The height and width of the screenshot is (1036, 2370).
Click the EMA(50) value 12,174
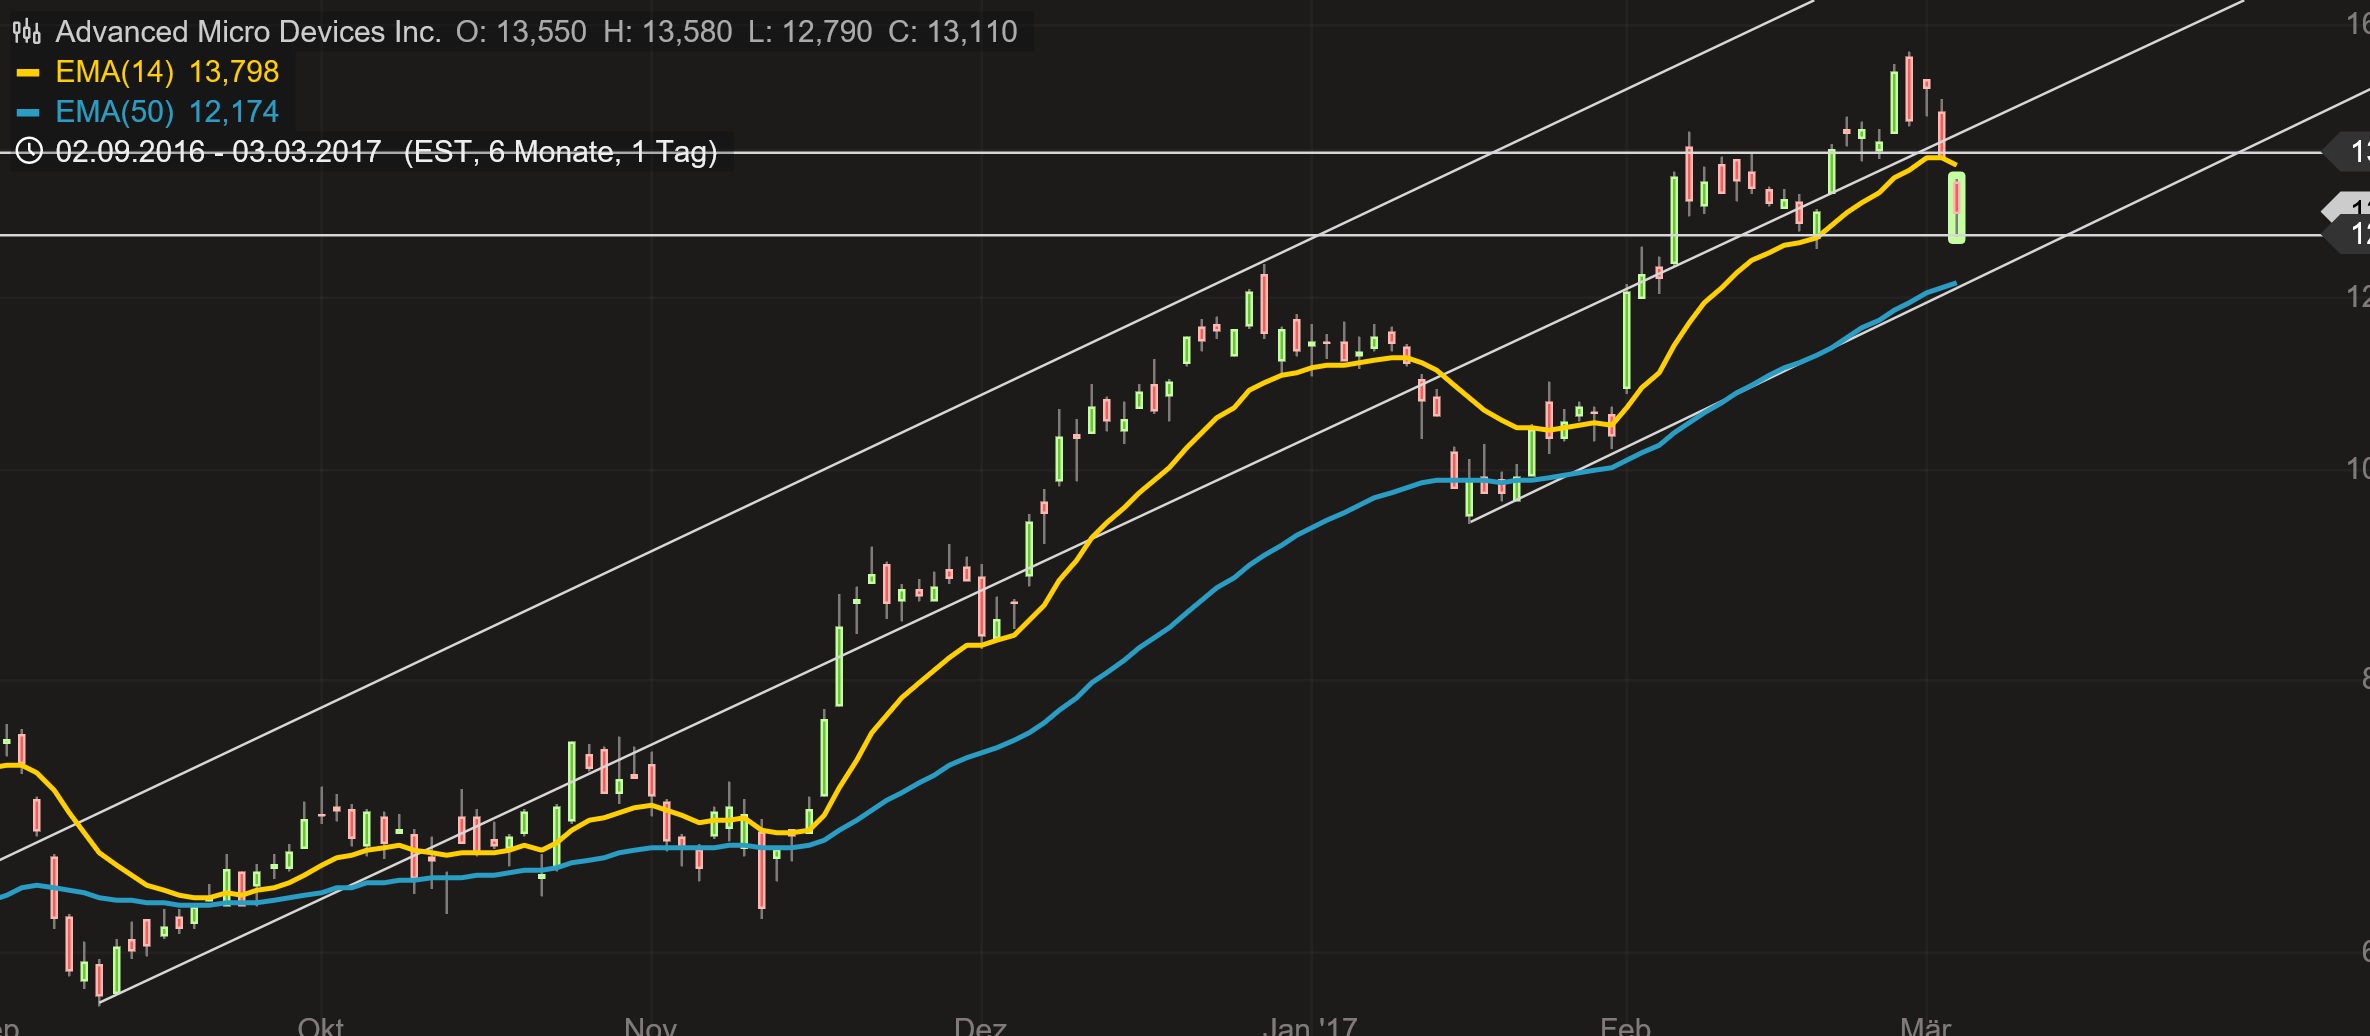(x=234, y=112)
